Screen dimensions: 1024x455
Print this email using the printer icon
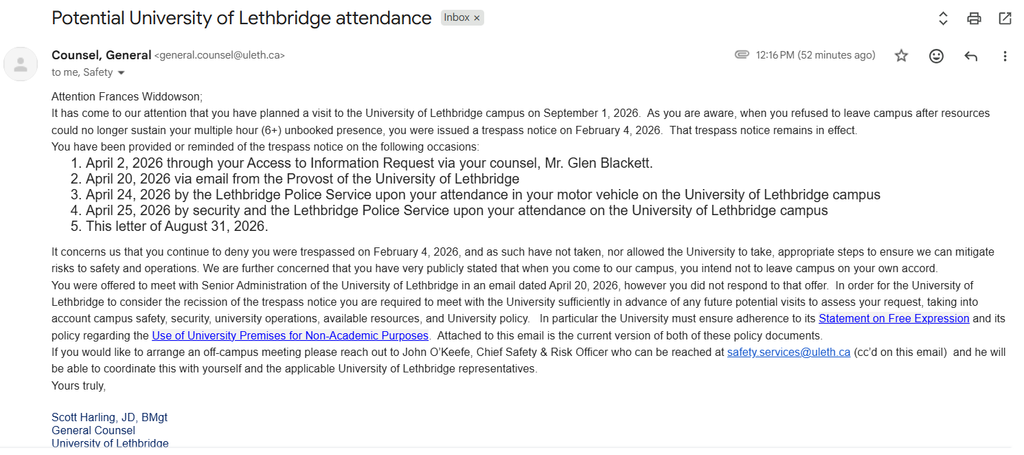974,18
